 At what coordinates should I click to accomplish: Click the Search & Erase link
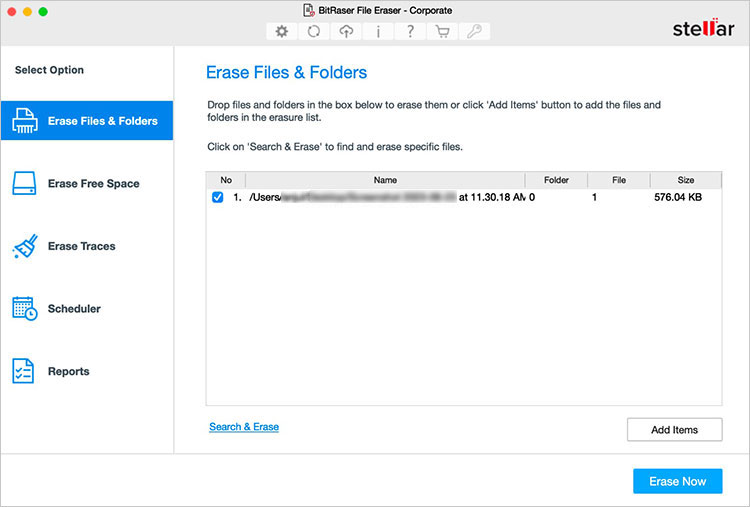click(244, 427)
